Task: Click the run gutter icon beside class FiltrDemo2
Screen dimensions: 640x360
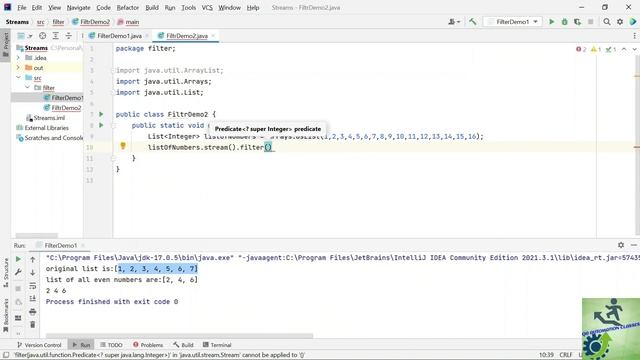Action: 101,114
